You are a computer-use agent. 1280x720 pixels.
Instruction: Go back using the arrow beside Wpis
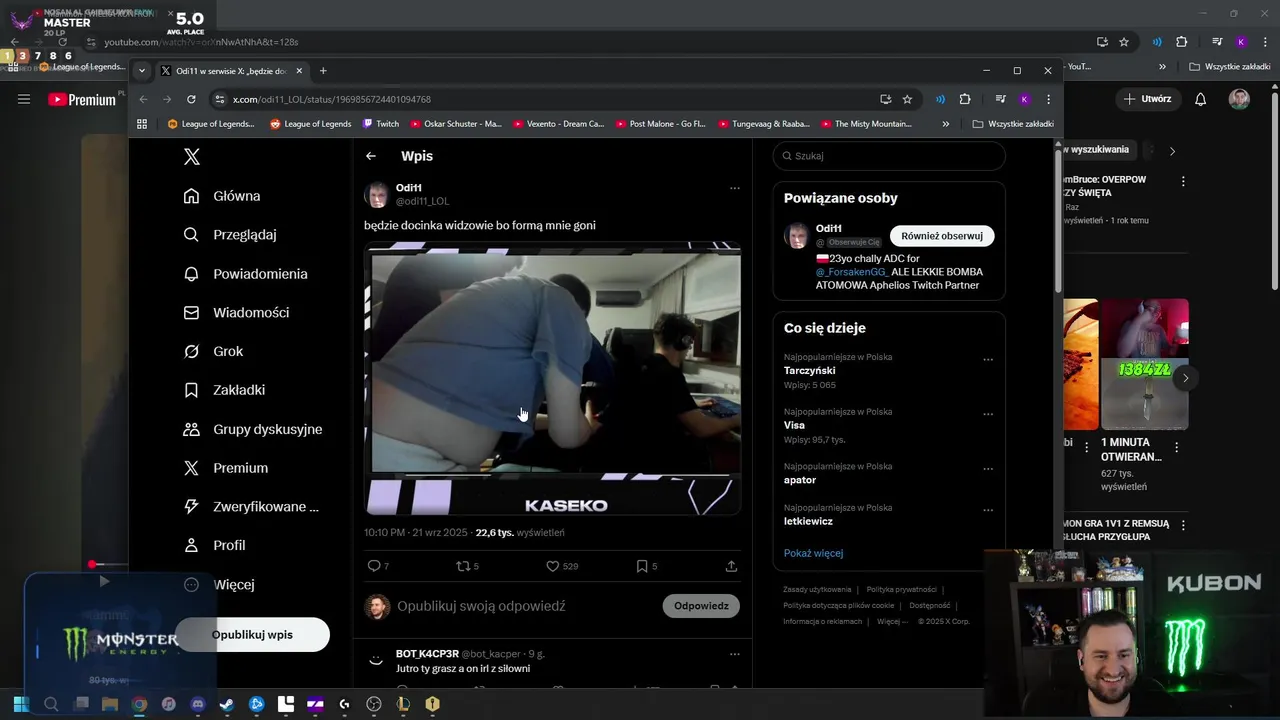tap(371, 156)
